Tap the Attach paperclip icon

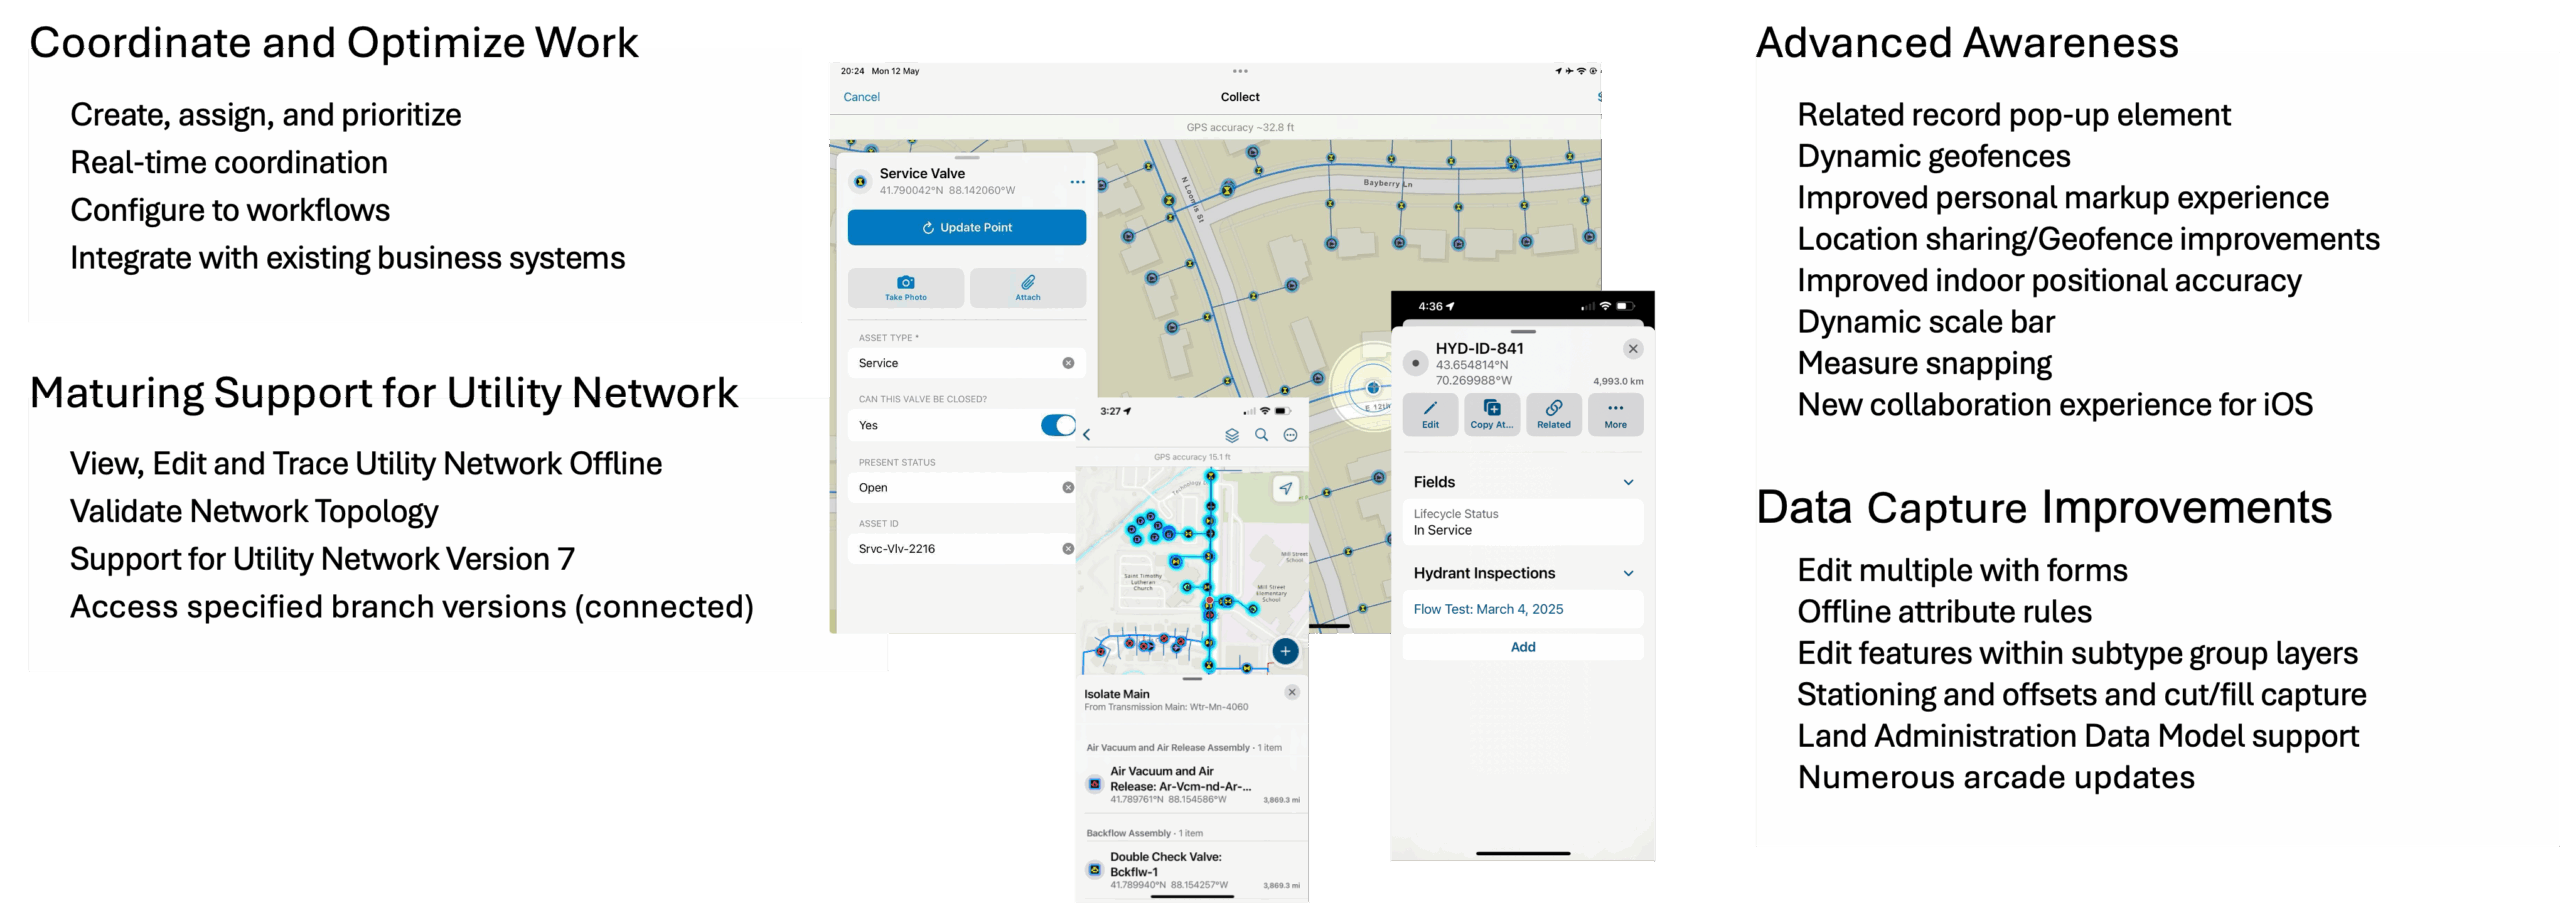coord(1027,283)
